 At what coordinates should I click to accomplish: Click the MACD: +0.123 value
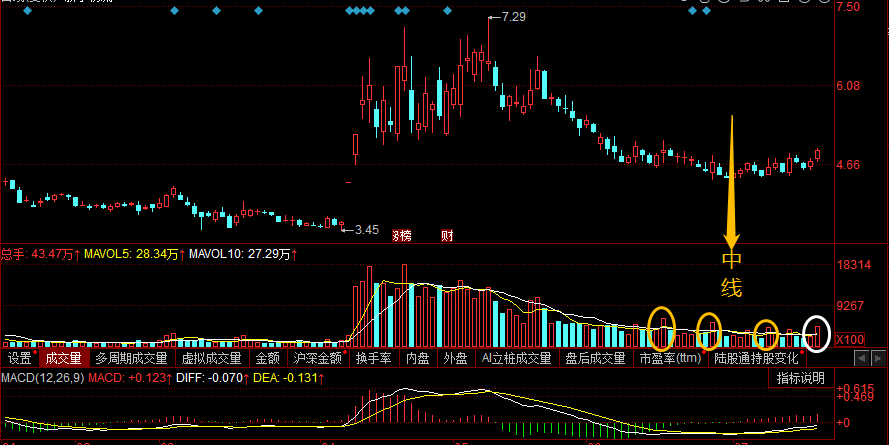pyautogui.click(x=130, y=378)
